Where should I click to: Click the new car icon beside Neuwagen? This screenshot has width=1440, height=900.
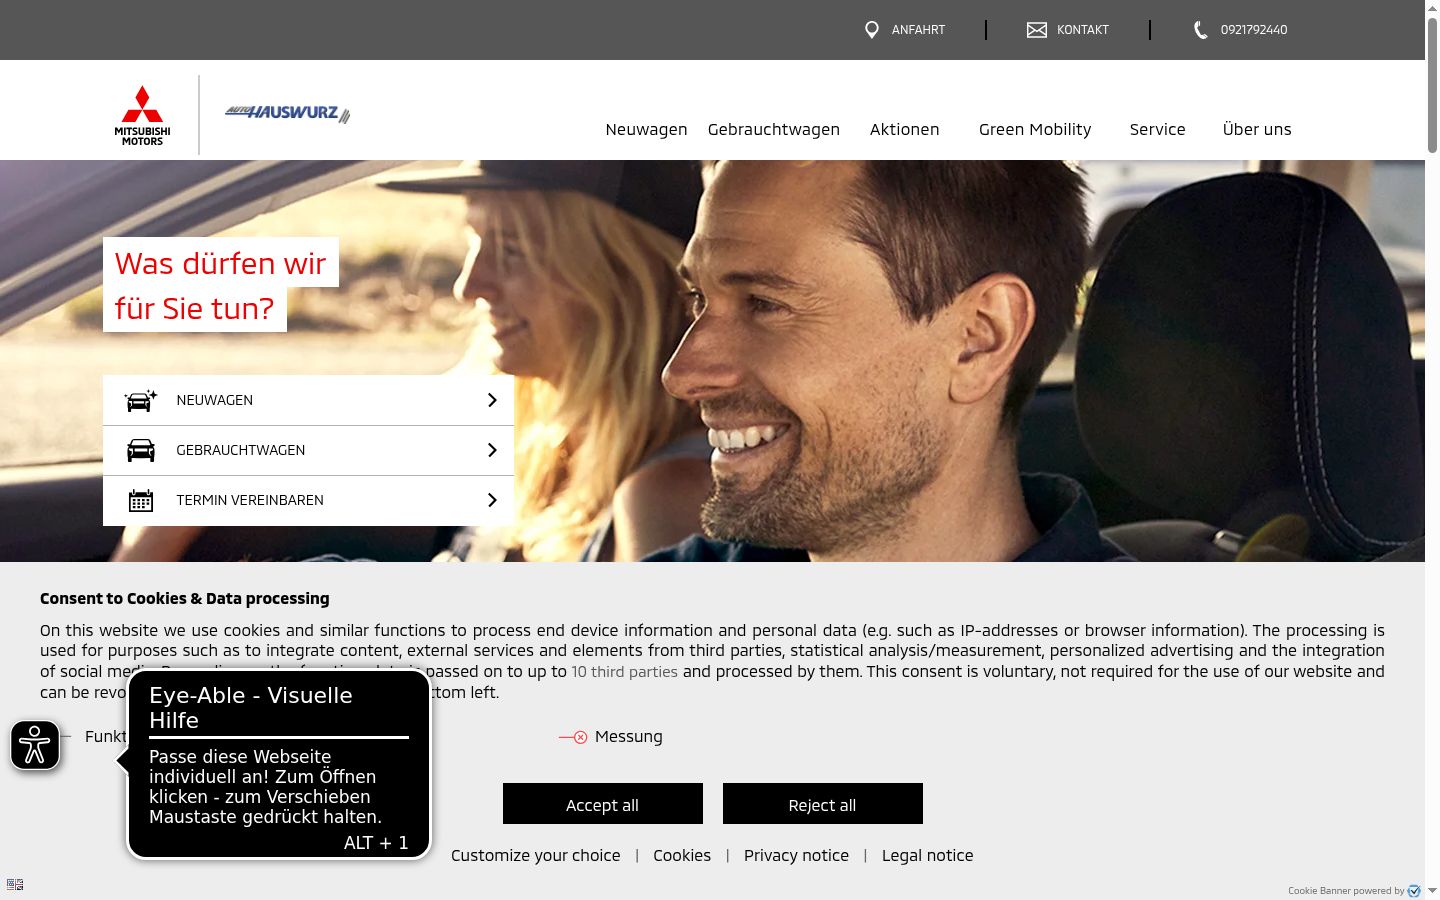coord(141,400)
